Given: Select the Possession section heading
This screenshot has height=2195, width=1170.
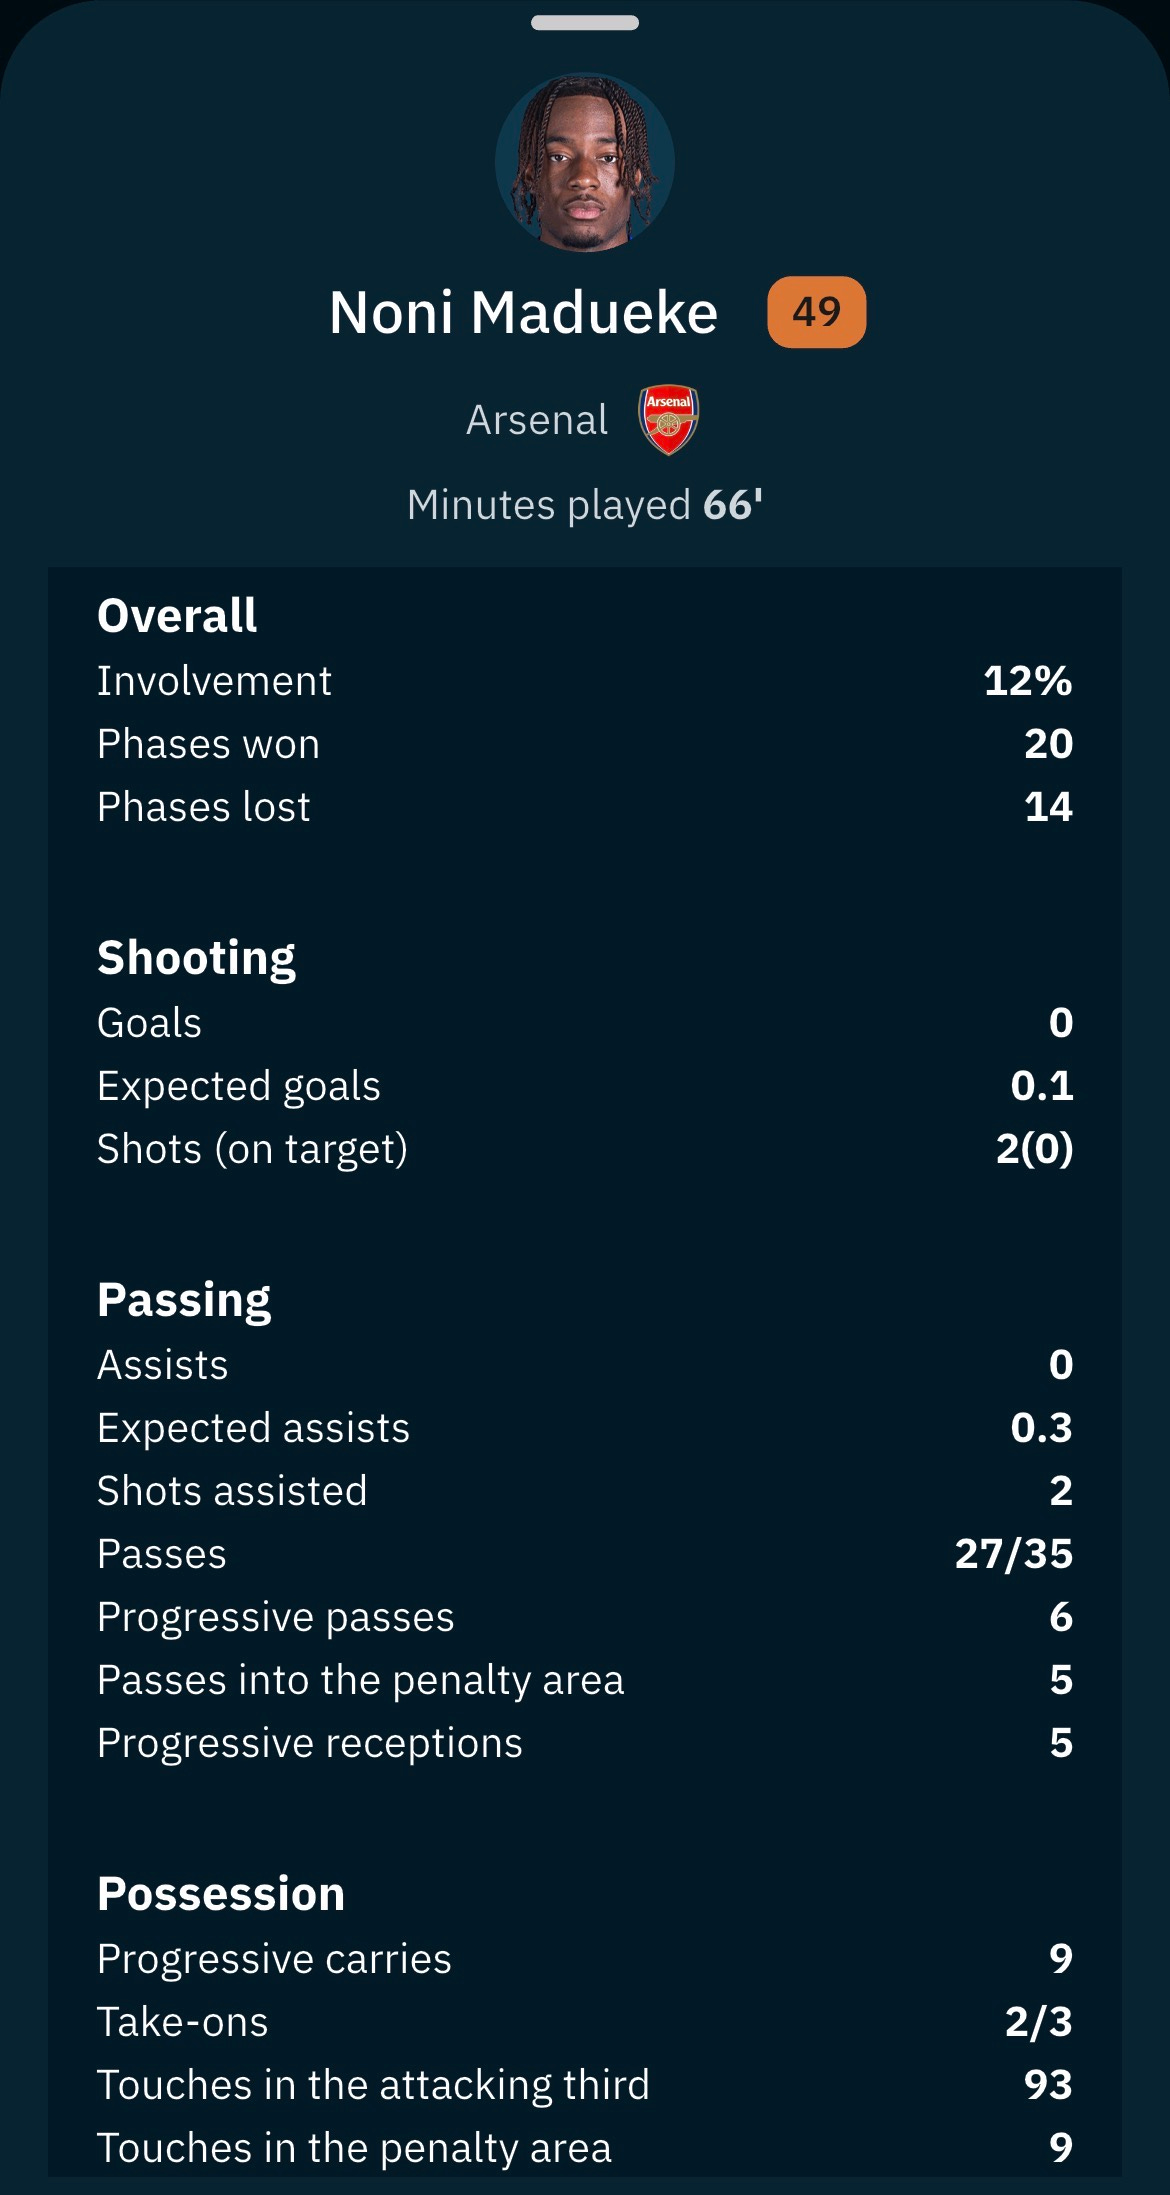Looking at the screenshot, I should (221, 1894).
